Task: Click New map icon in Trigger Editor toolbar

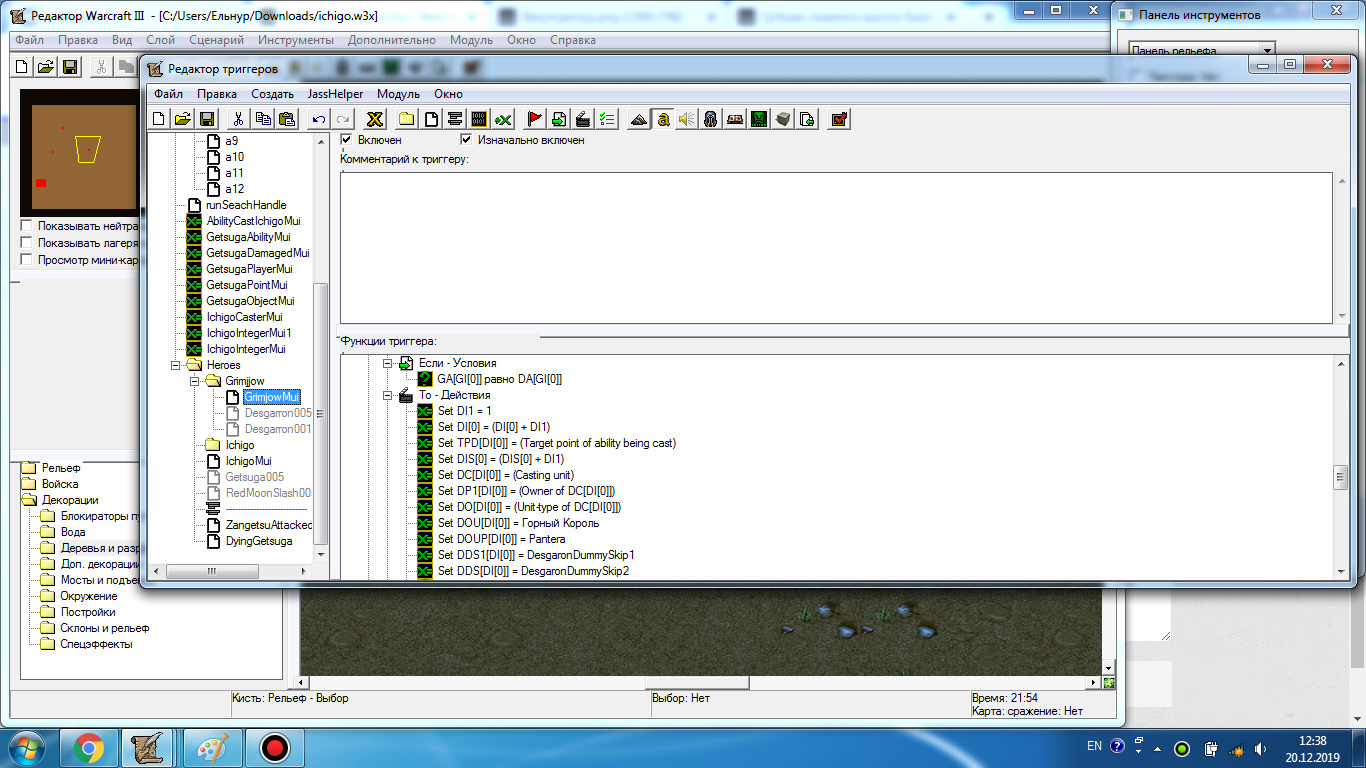Action: coord(158,119)
